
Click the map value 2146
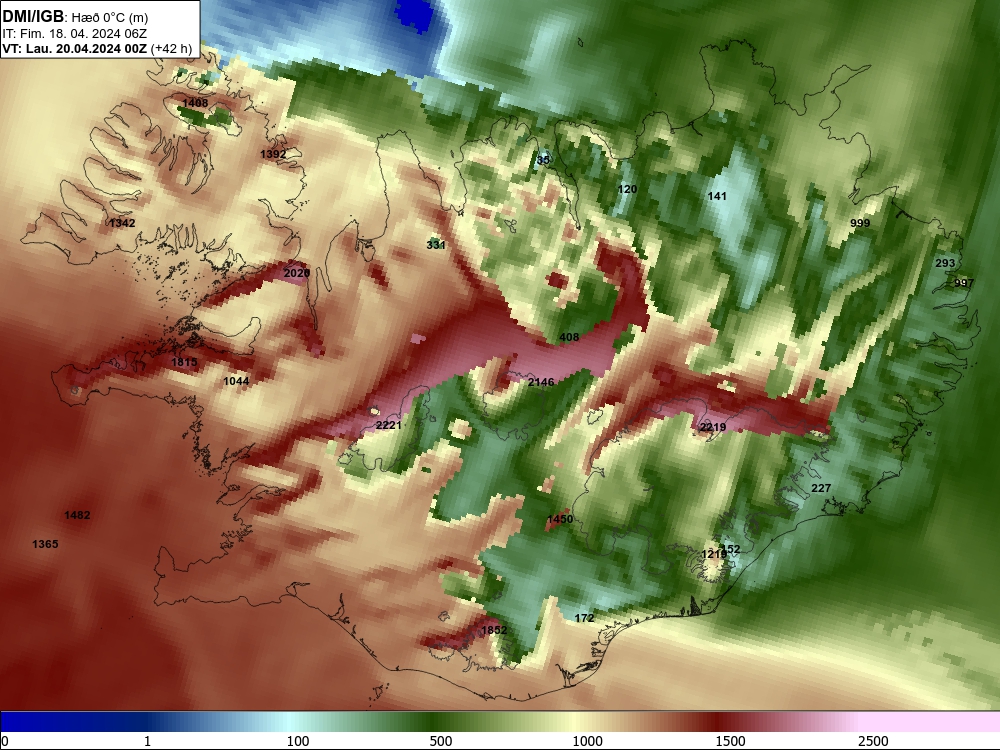click(x=541, y=381)
